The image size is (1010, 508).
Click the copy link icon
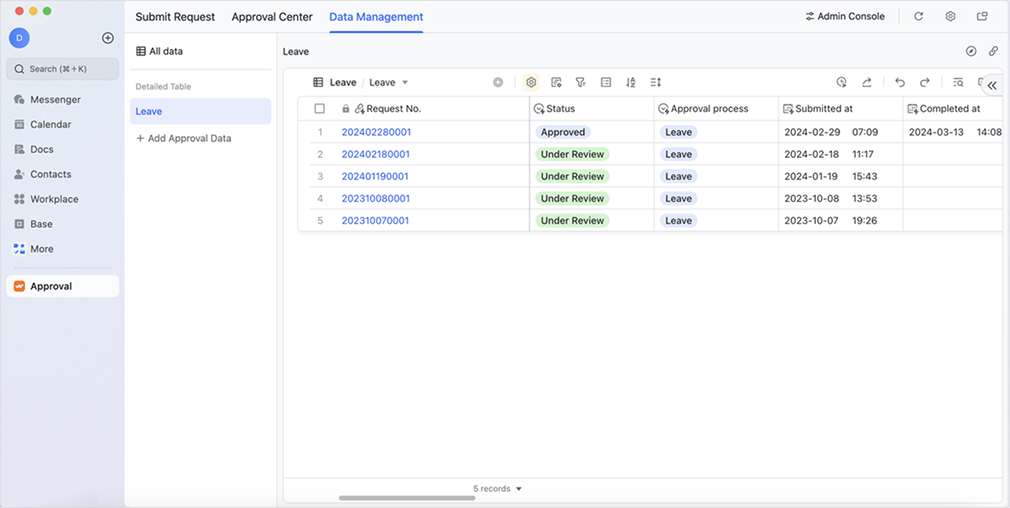(x=993, y=51)
